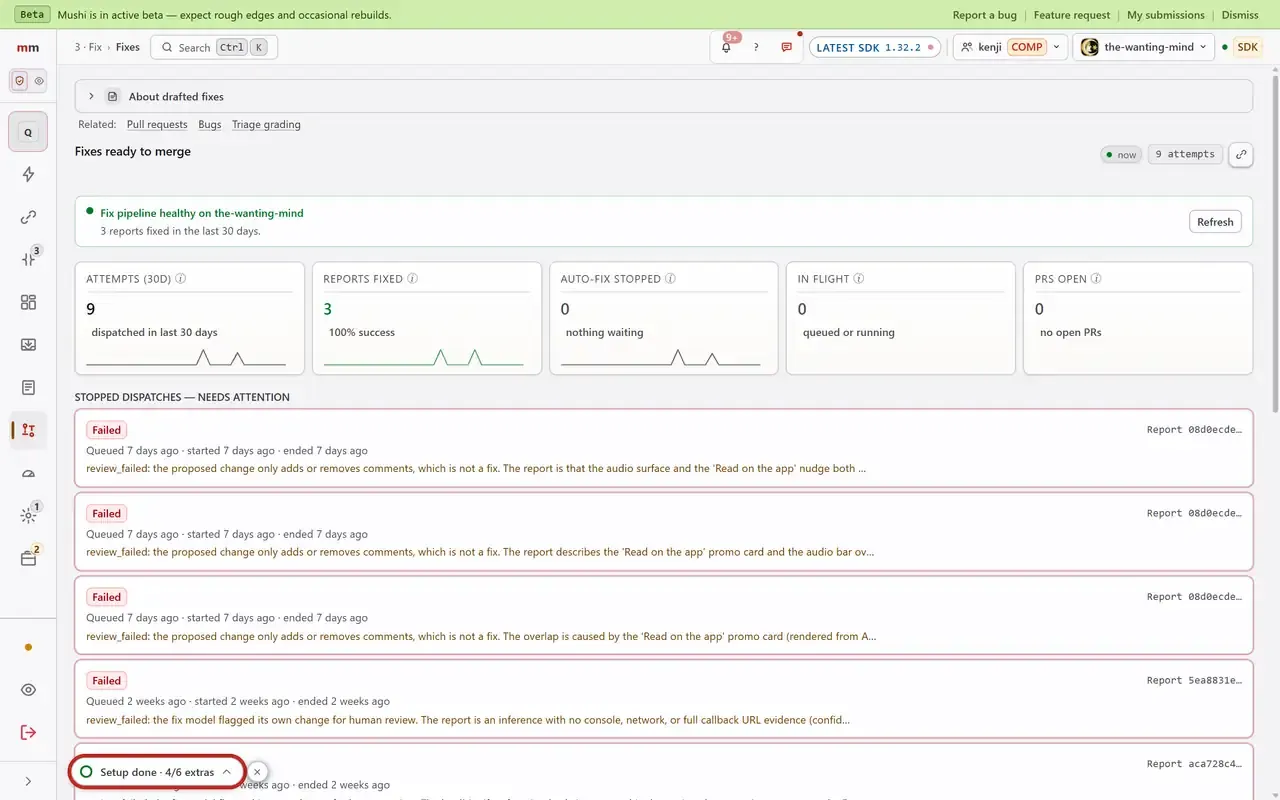This screenshot has height=800, width=1280.
Task: Show the info tooltip for Reports Fixed
Action: (412, 279)
